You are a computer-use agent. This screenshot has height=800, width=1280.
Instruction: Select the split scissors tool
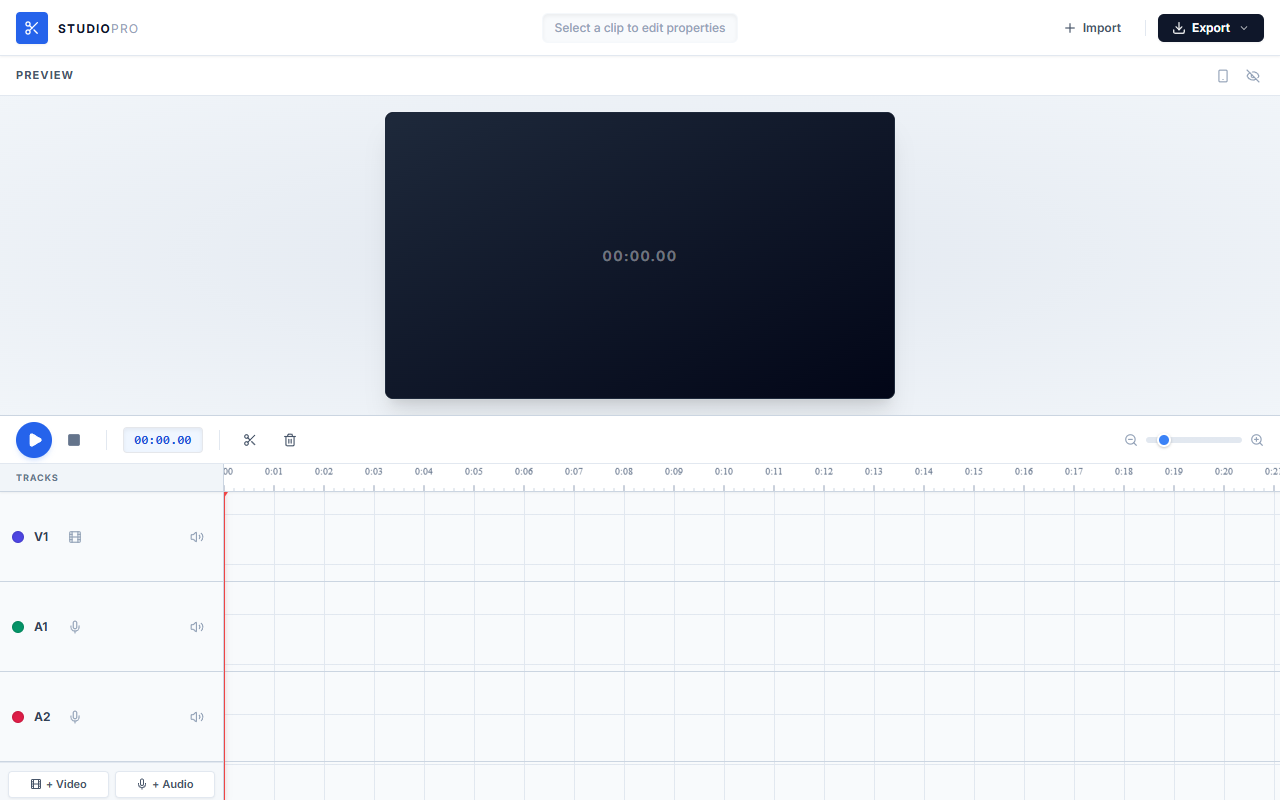coord(250,440)
